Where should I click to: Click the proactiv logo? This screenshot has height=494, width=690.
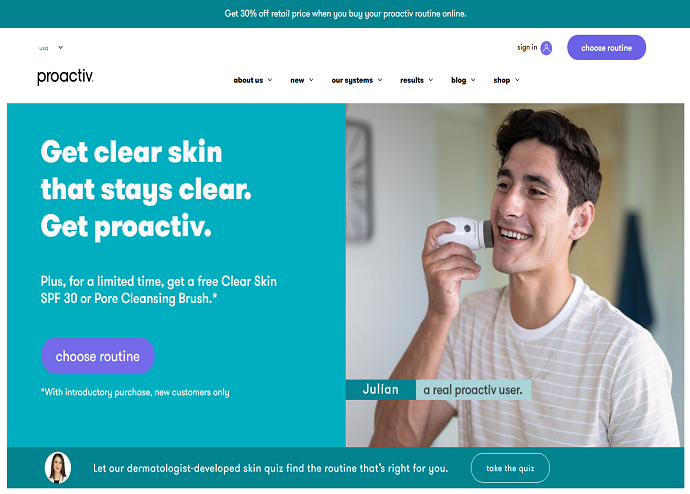pos(65,77)
